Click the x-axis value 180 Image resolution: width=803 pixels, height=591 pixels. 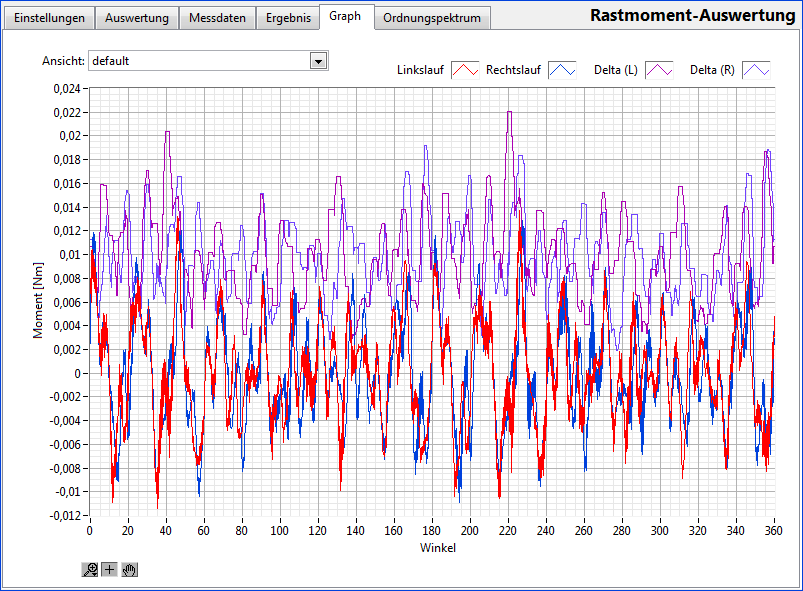point(431,531)
